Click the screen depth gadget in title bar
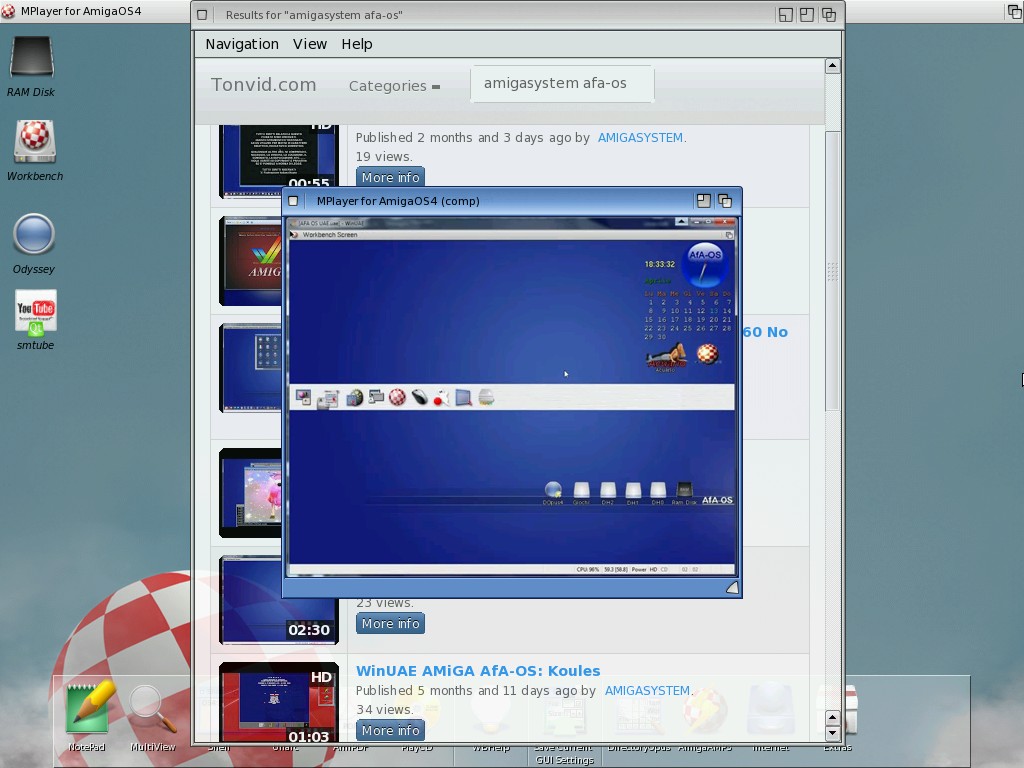 click(1014, 11)
